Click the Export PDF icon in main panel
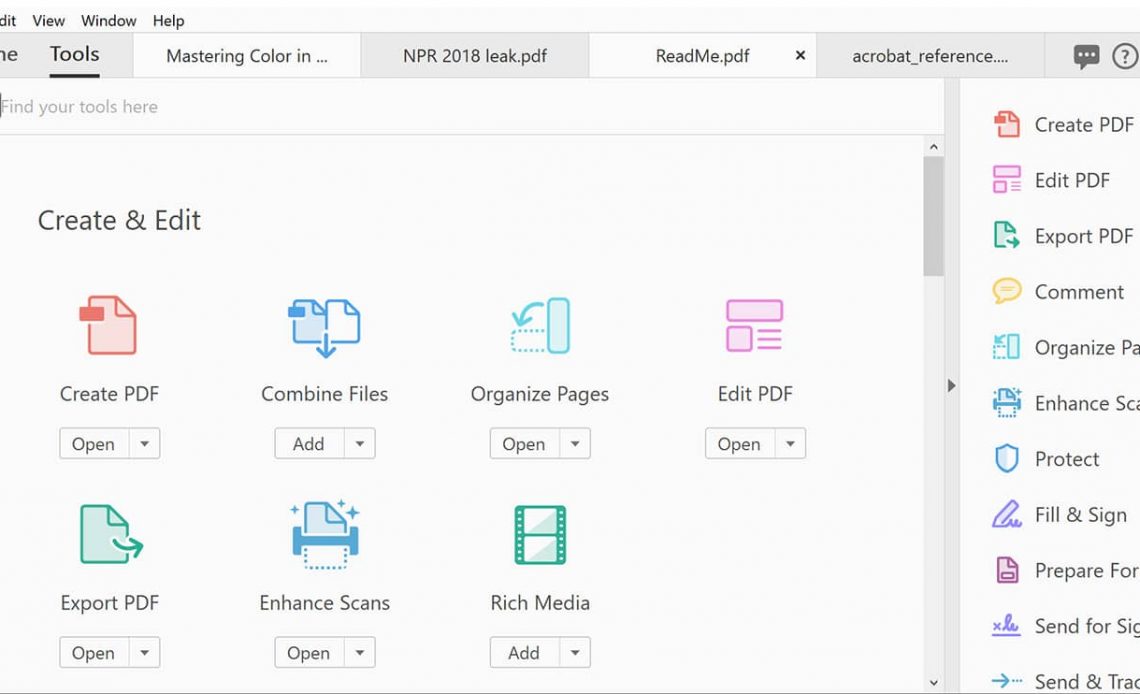The width and height of the screenshot is (1140, 694). pyautogui.click(x=110, y=534)
